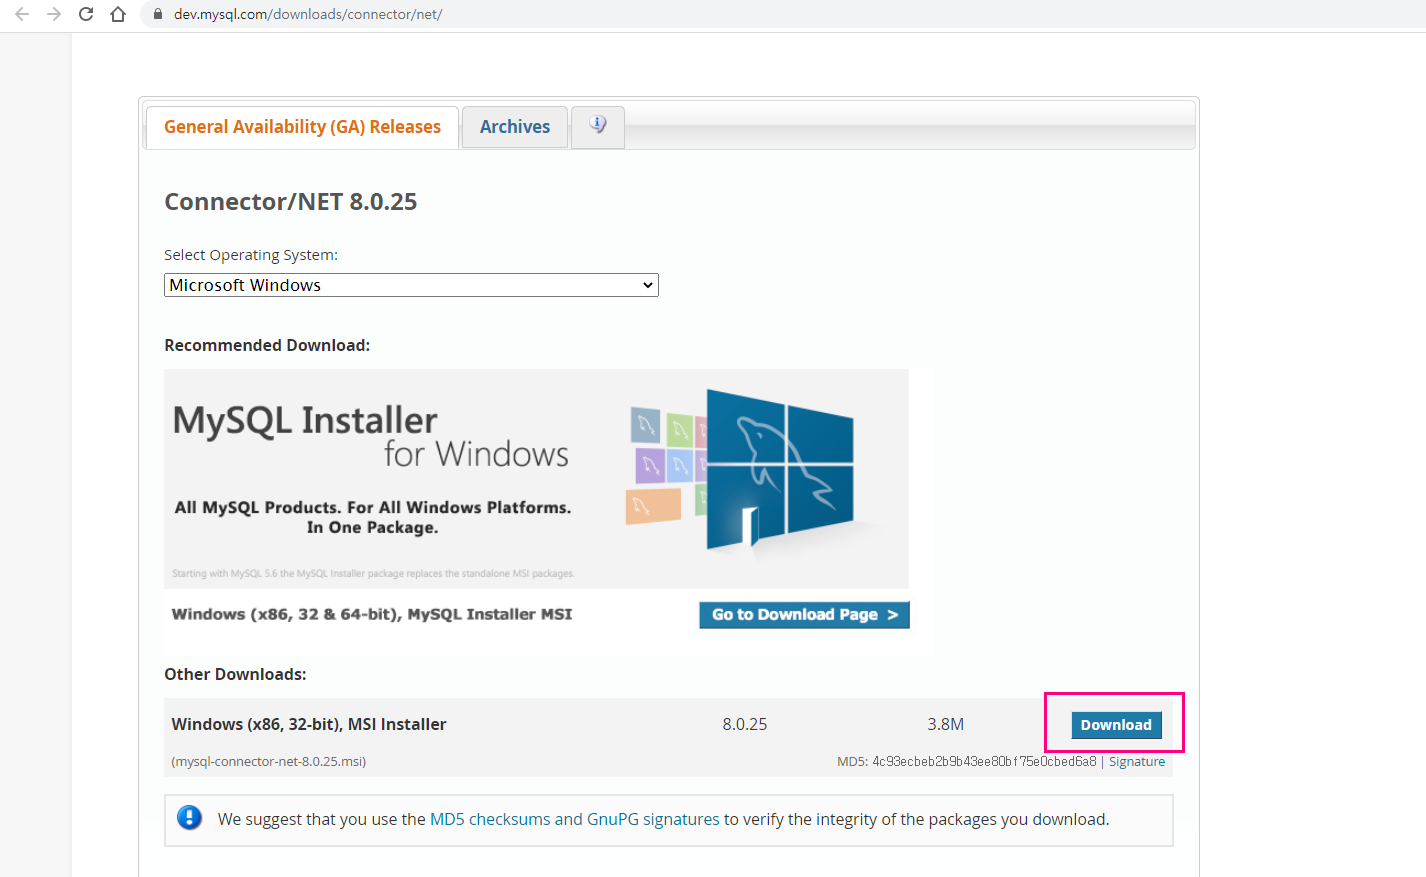This screenshot has width=1426, height=877.
Task: Click the 3.8M file size cell
Action: [x=945, y=724]
